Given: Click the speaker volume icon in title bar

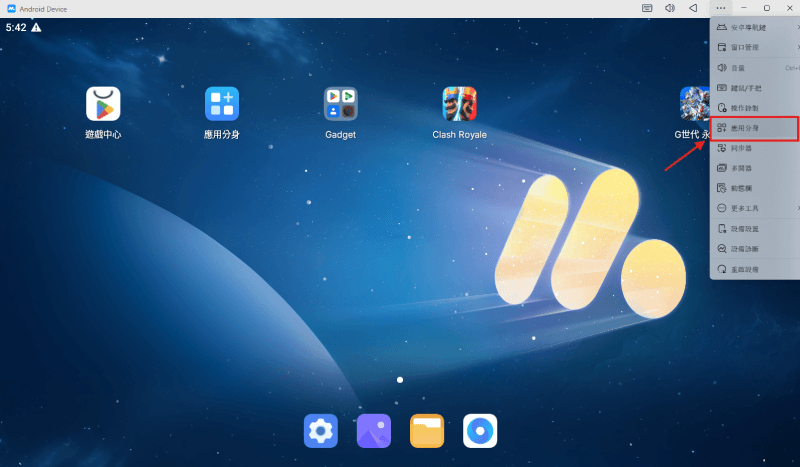Looking at the screenshot, I should [670, 8].
